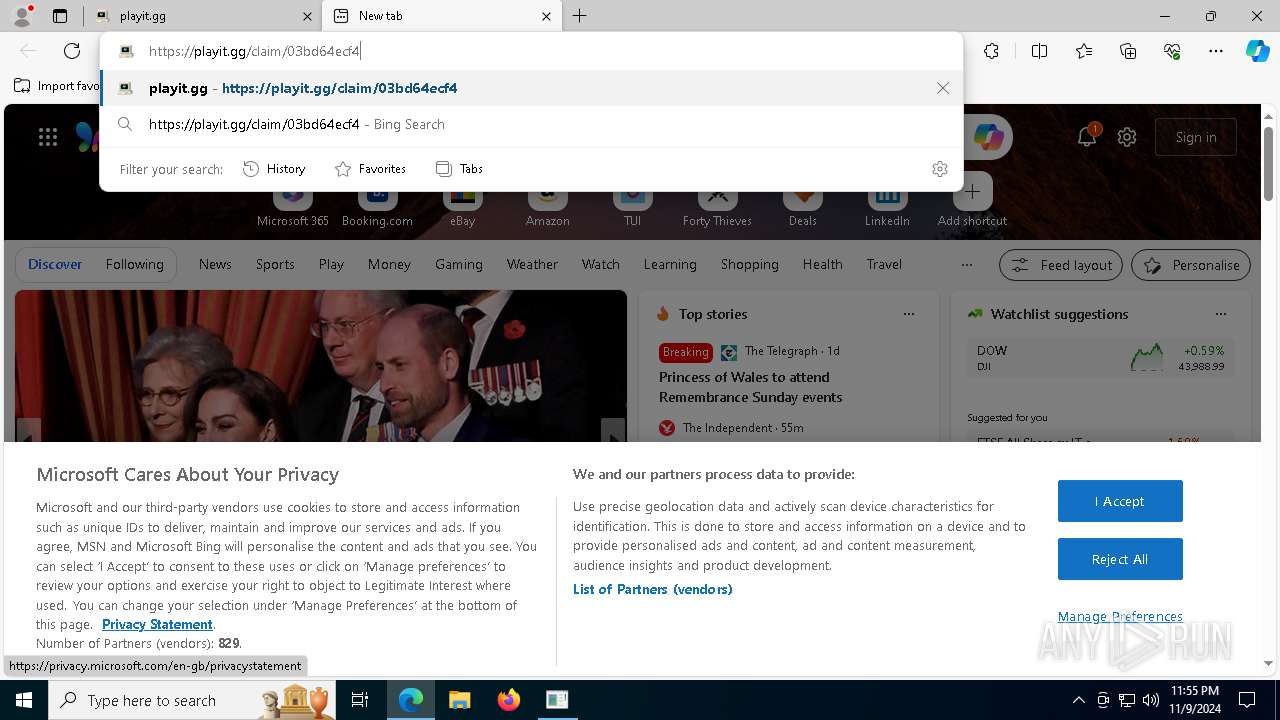Open the News category
1280x720 pixels.
pyautogui.click(x=215, y=264)
